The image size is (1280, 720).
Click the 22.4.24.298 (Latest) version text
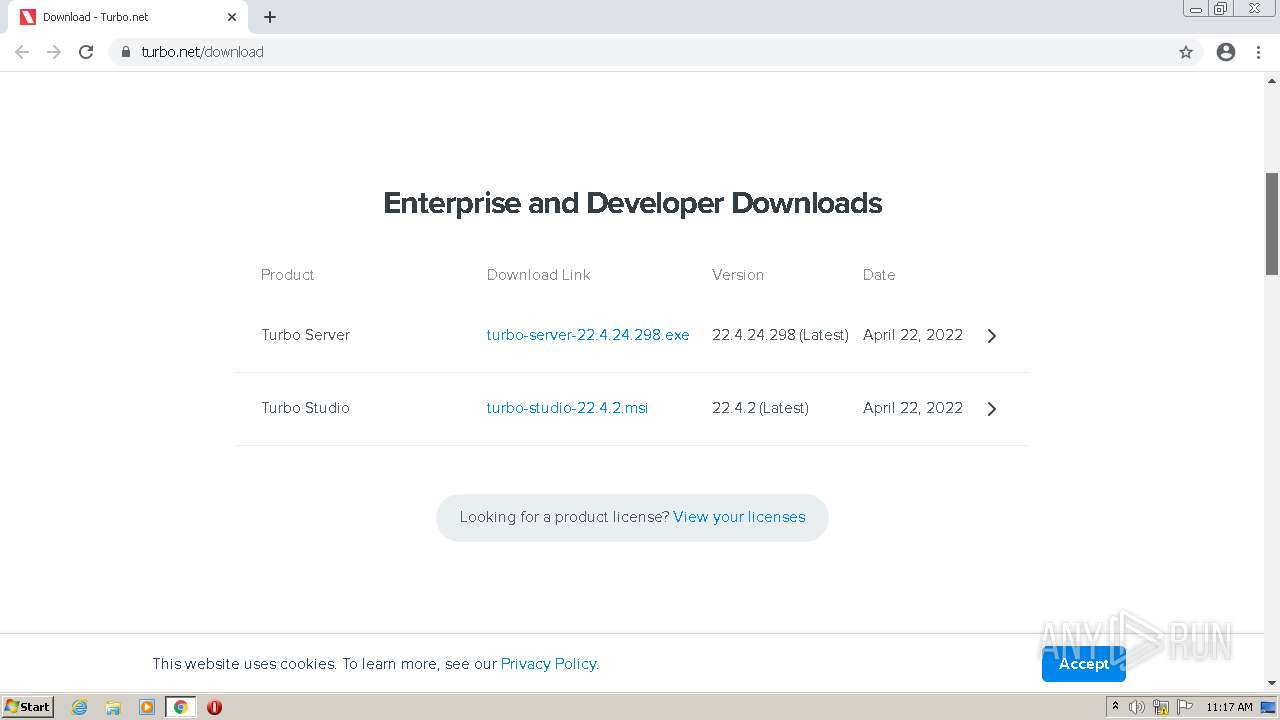[780, 335]
